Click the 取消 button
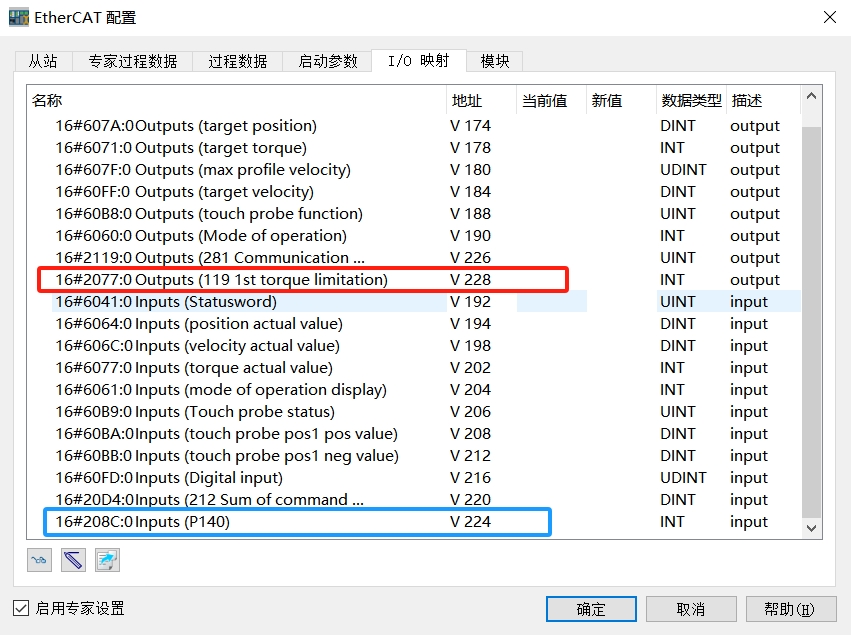 (x=691, y=609)
